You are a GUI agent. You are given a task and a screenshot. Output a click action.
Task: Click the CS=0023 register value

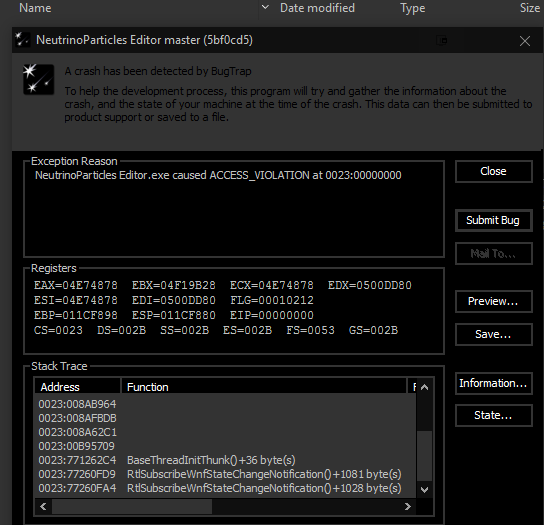(x=58, y=330)
